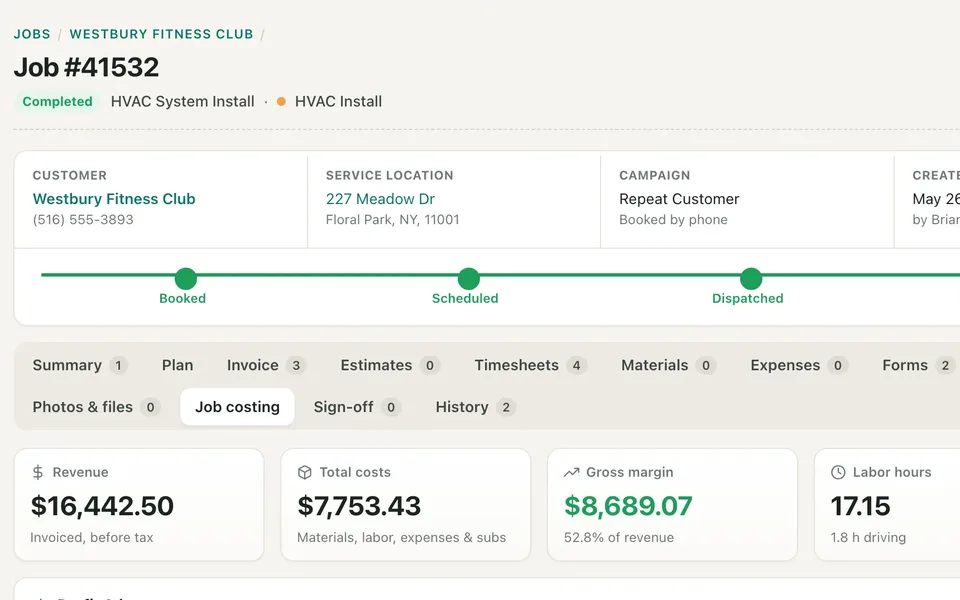This screenshot has width=960, height=600.
Task: Click the $7,753.43 total costs value
Action: click(x=359, y=506)
